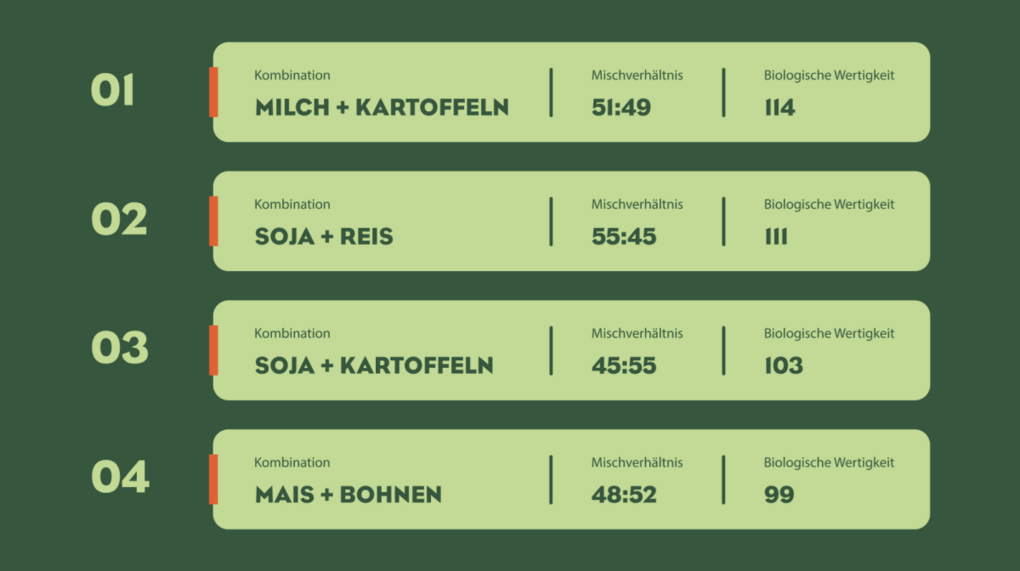Screen dimensions: 1020x571
Task: Click the rank number 01
Action: click(x=113, y=90)
